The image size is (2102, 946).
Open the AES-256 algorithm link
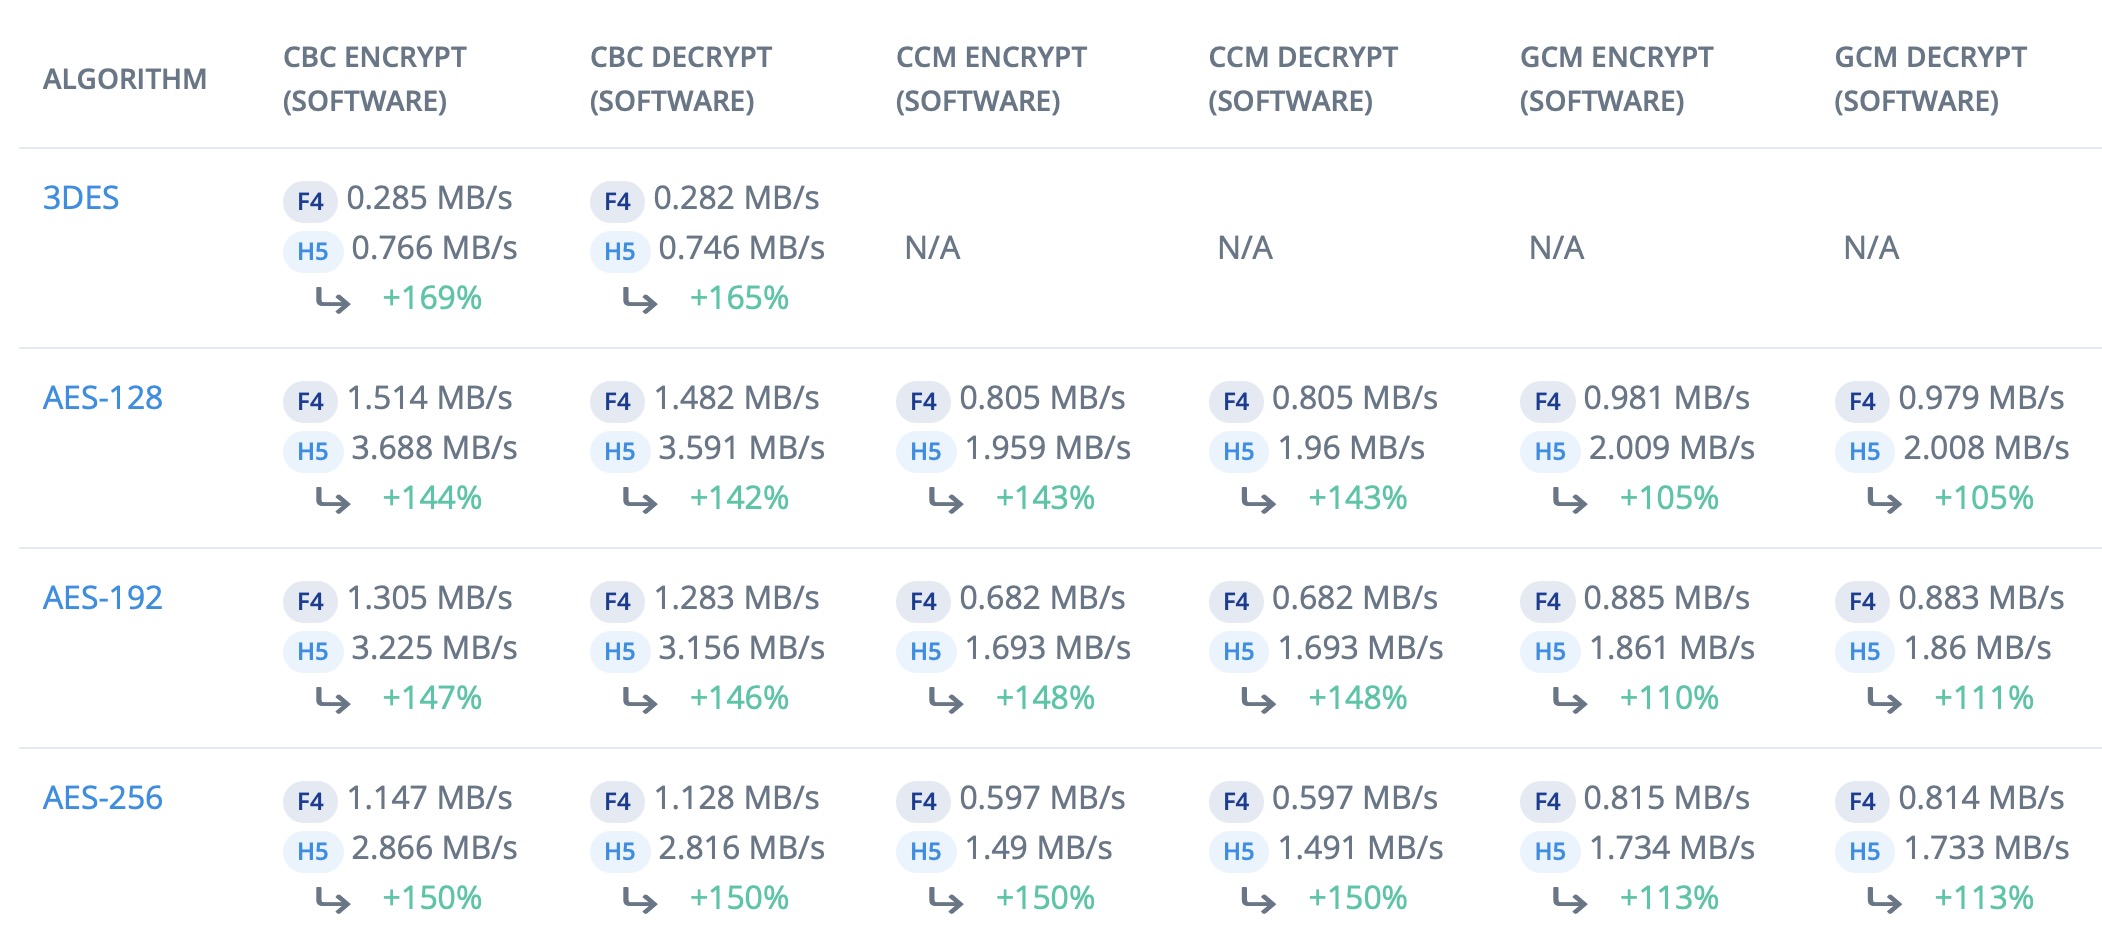[x=103, y=798]
